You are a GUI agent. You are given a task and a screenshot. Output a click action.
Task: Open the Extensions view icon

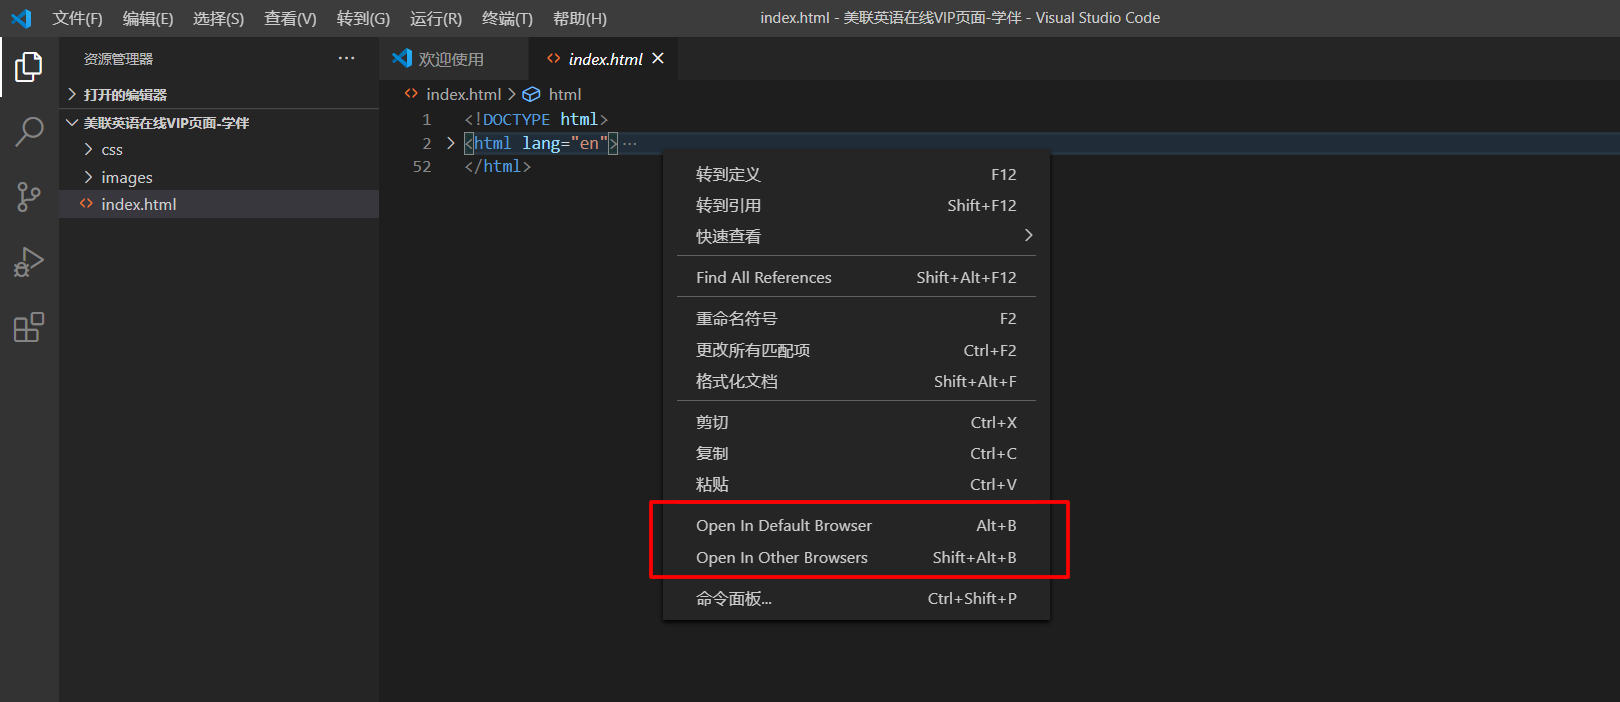point(29,327)
